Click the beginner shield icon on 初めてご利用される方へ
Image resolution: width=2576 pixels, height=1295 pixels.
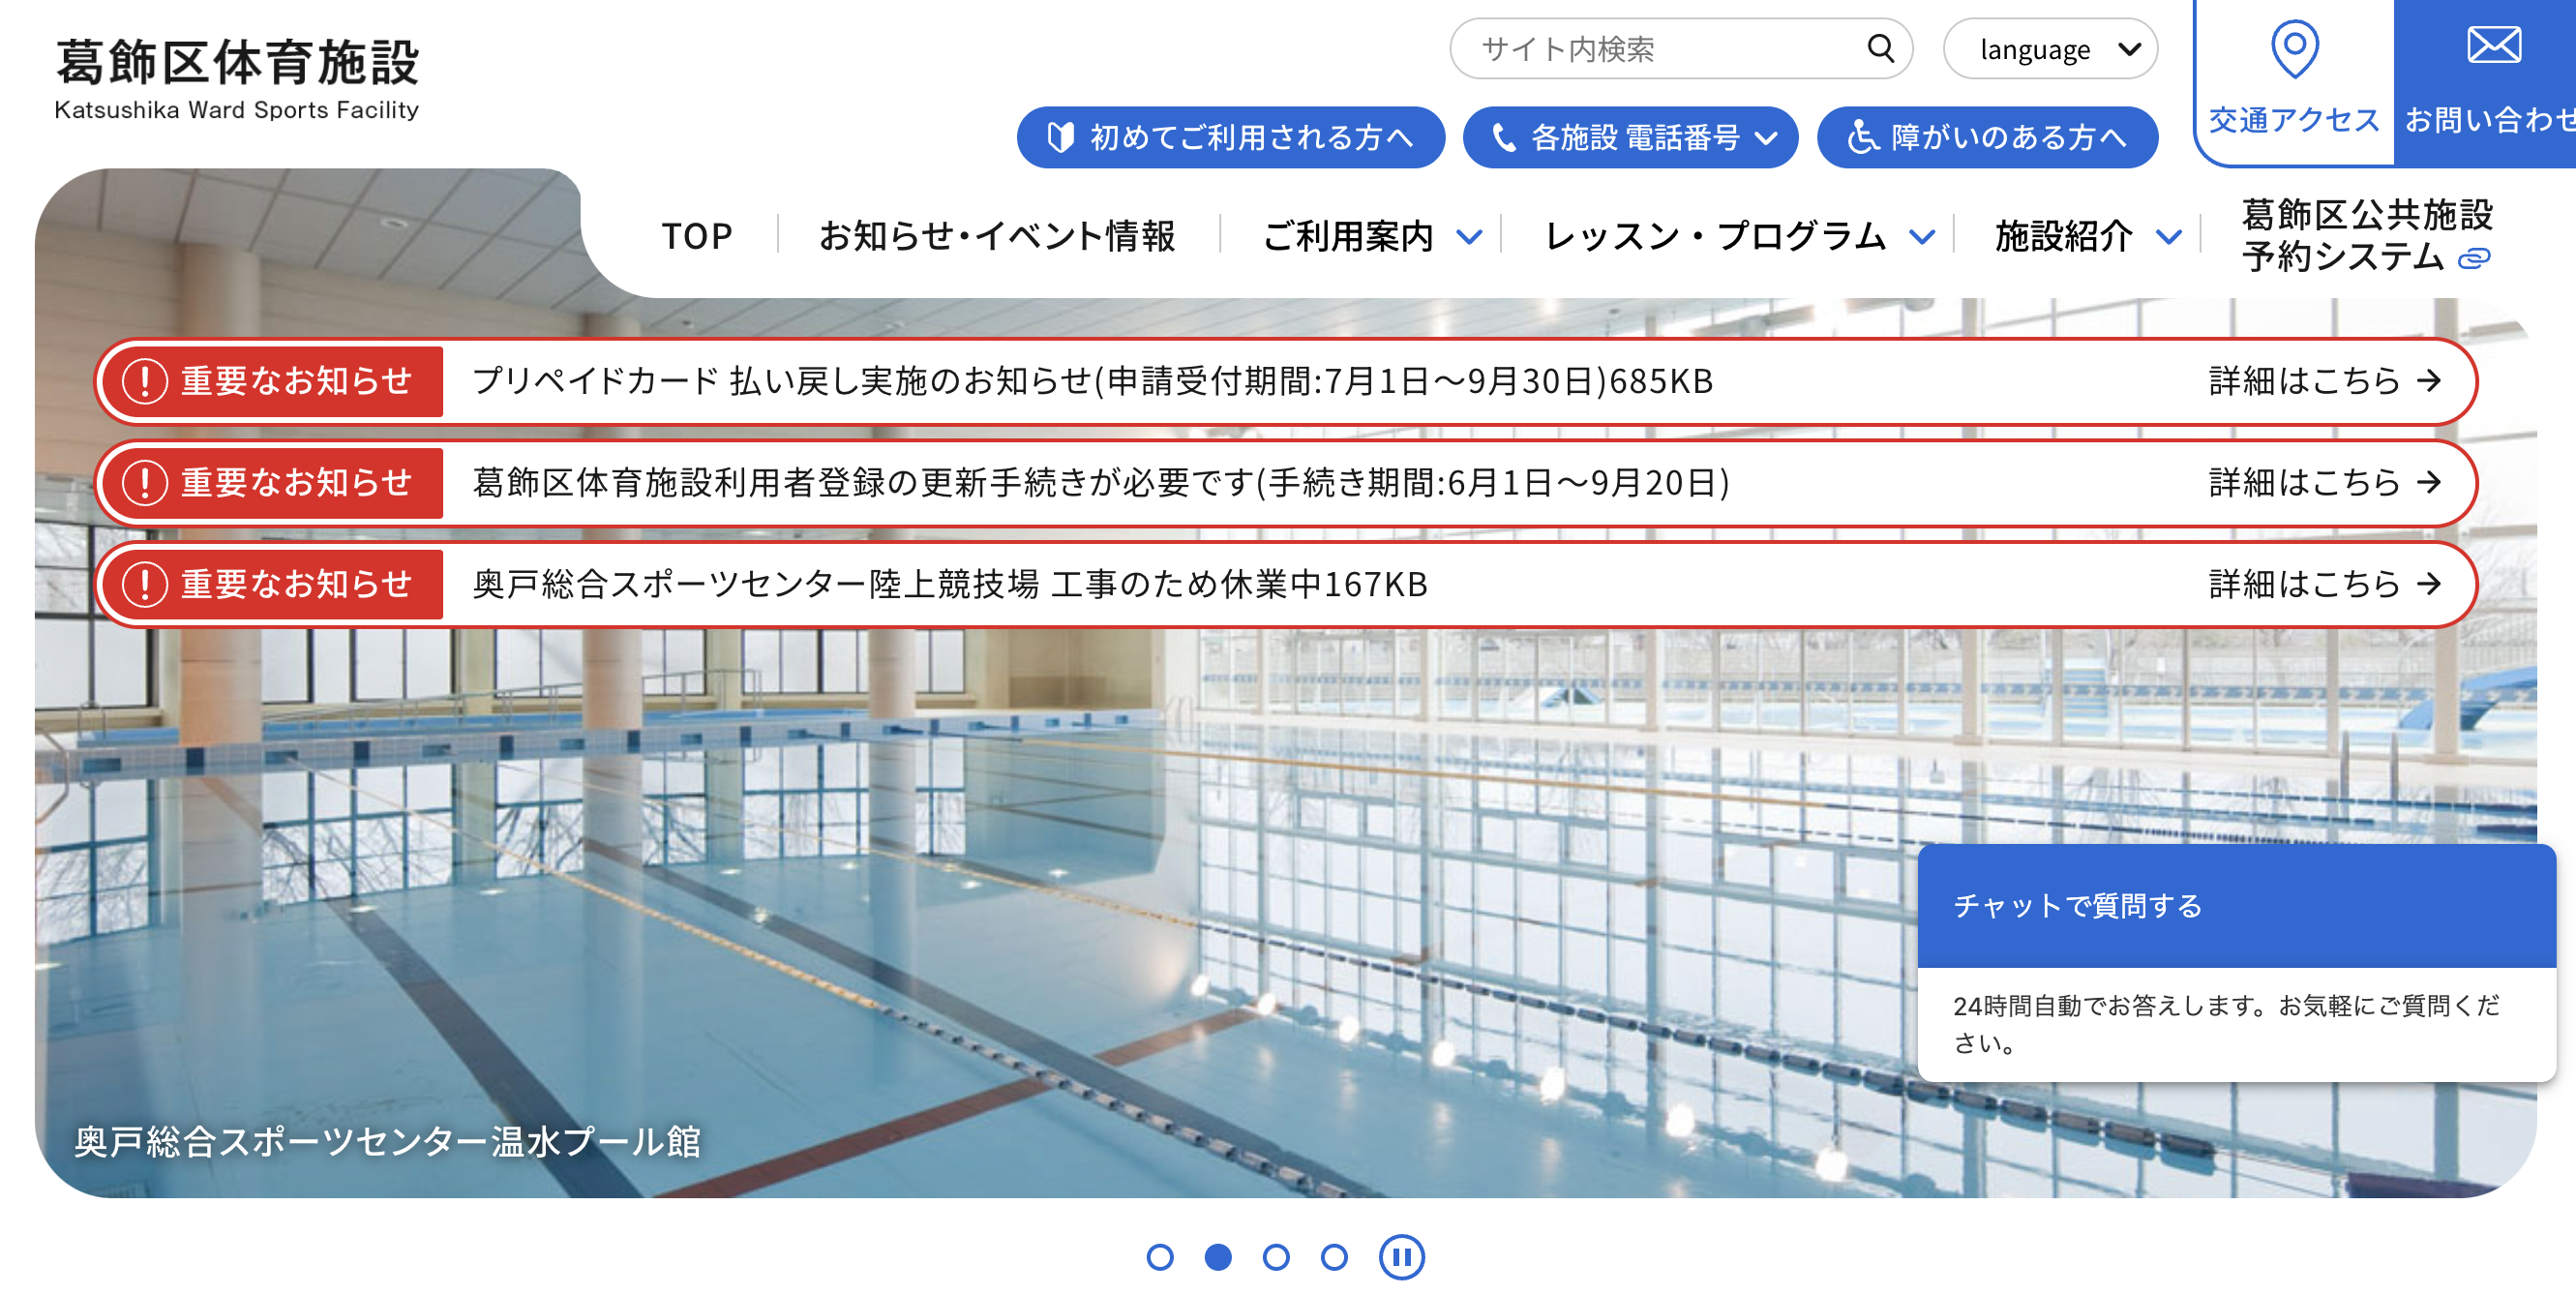(x=1060, y=137)
